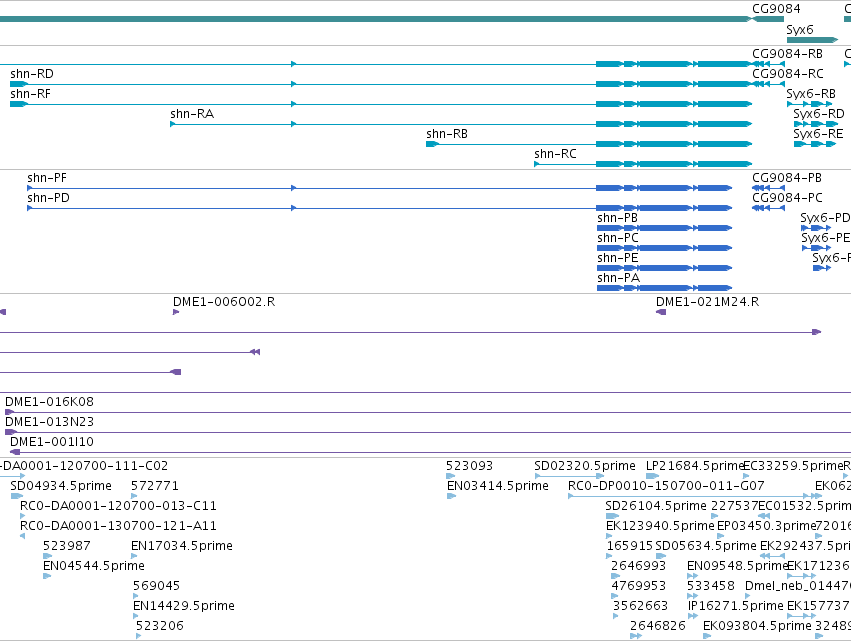851x641 pixels.
Task: Select the 2646826 EST label
Action: [658, 626]
